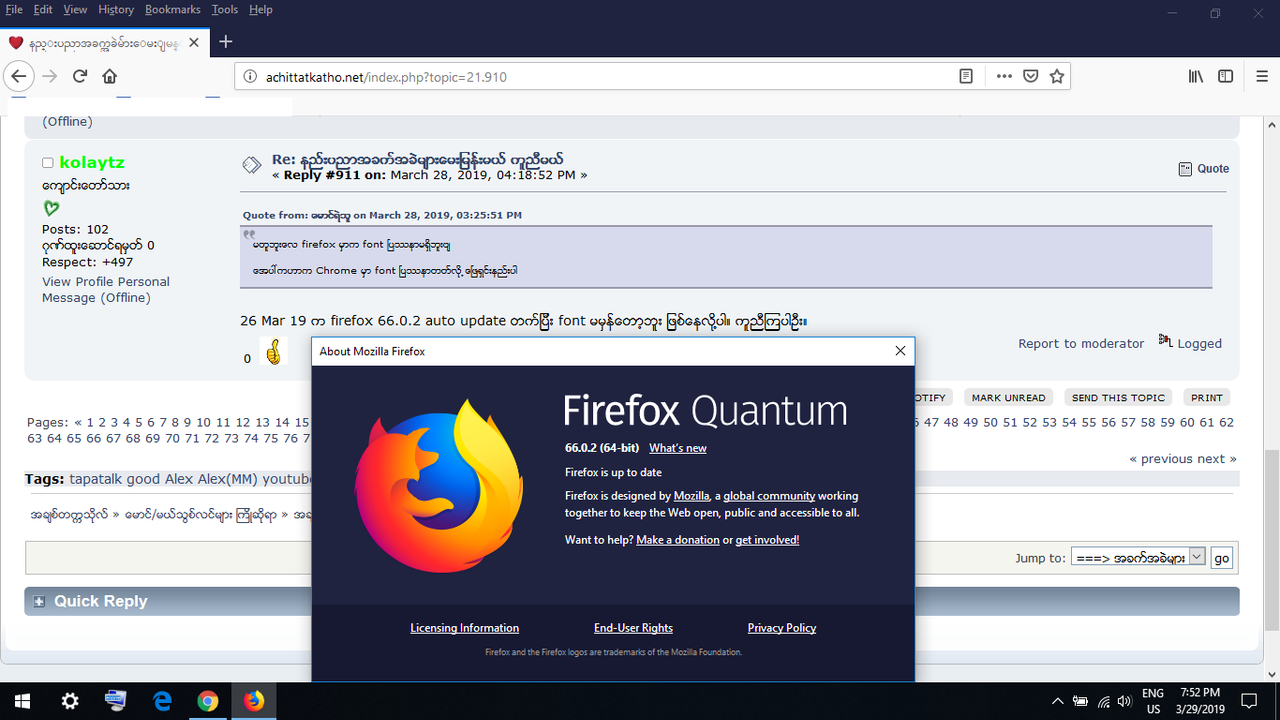The height and width of the screenshot is (720, 1280).
Task: Click the What's new link
Action: [677, 448]
